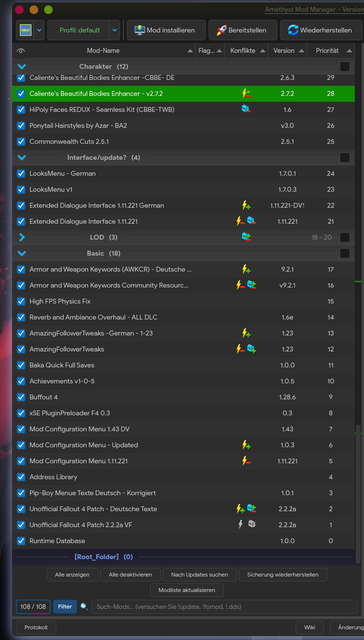The height and width of the screenshot is (640, 364).
Task: Open the Protokoll tab at bottom
Action: [36, 627]
